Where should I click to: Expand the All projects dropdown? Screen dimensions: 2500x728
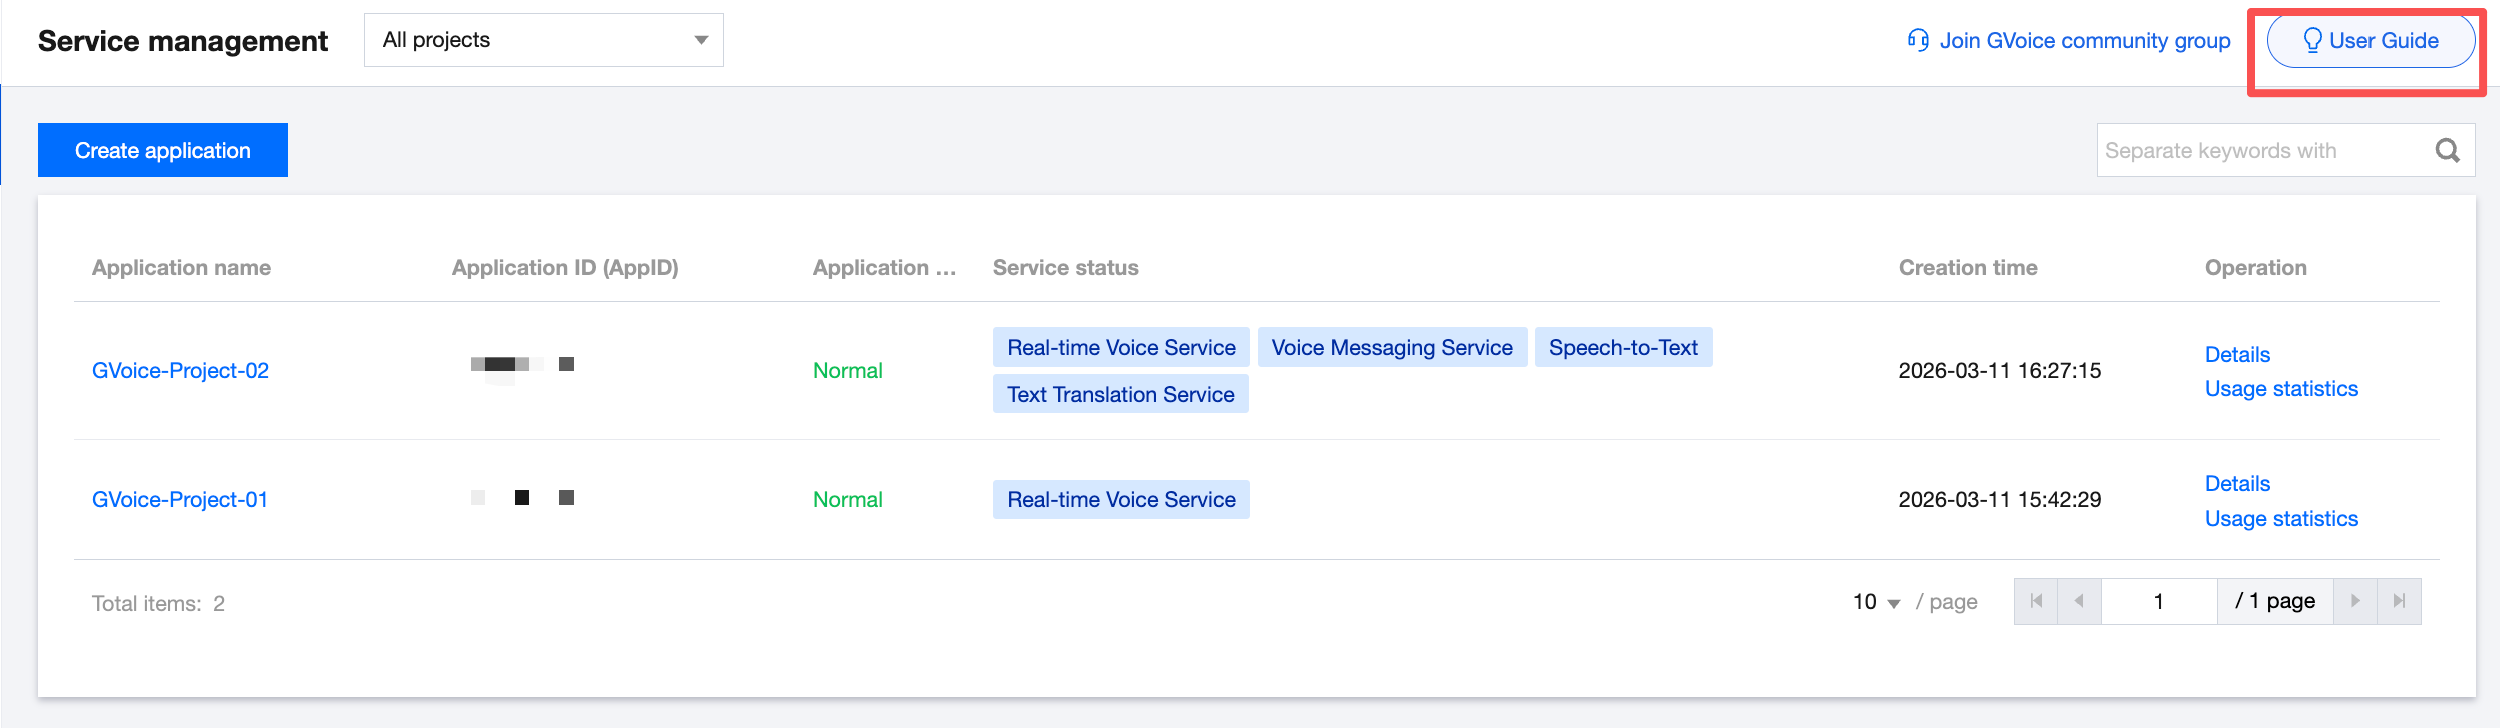543,40
